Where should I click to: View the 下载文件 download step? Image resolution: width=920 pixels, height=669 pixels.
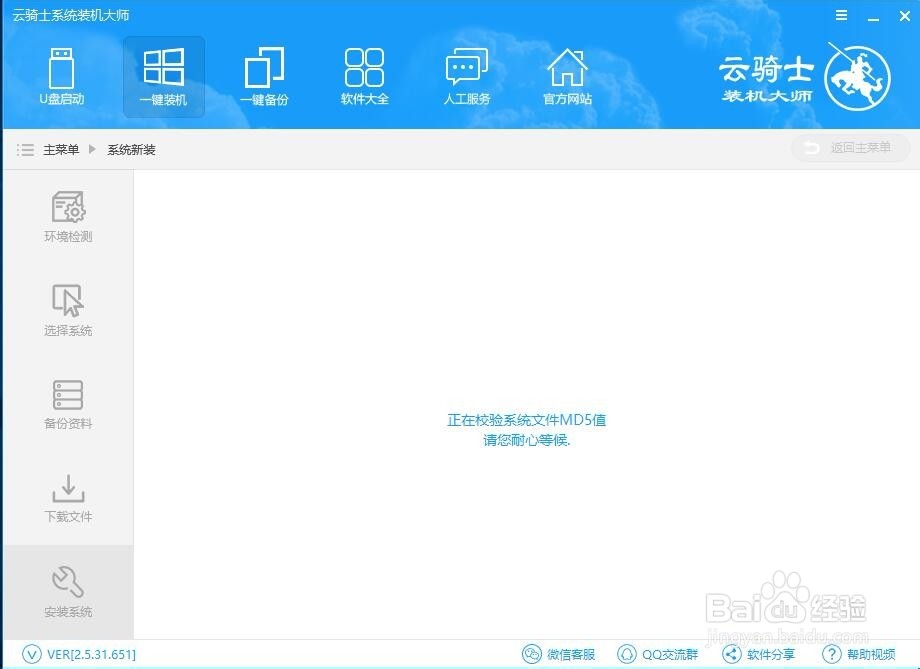(x=66, y=497)
